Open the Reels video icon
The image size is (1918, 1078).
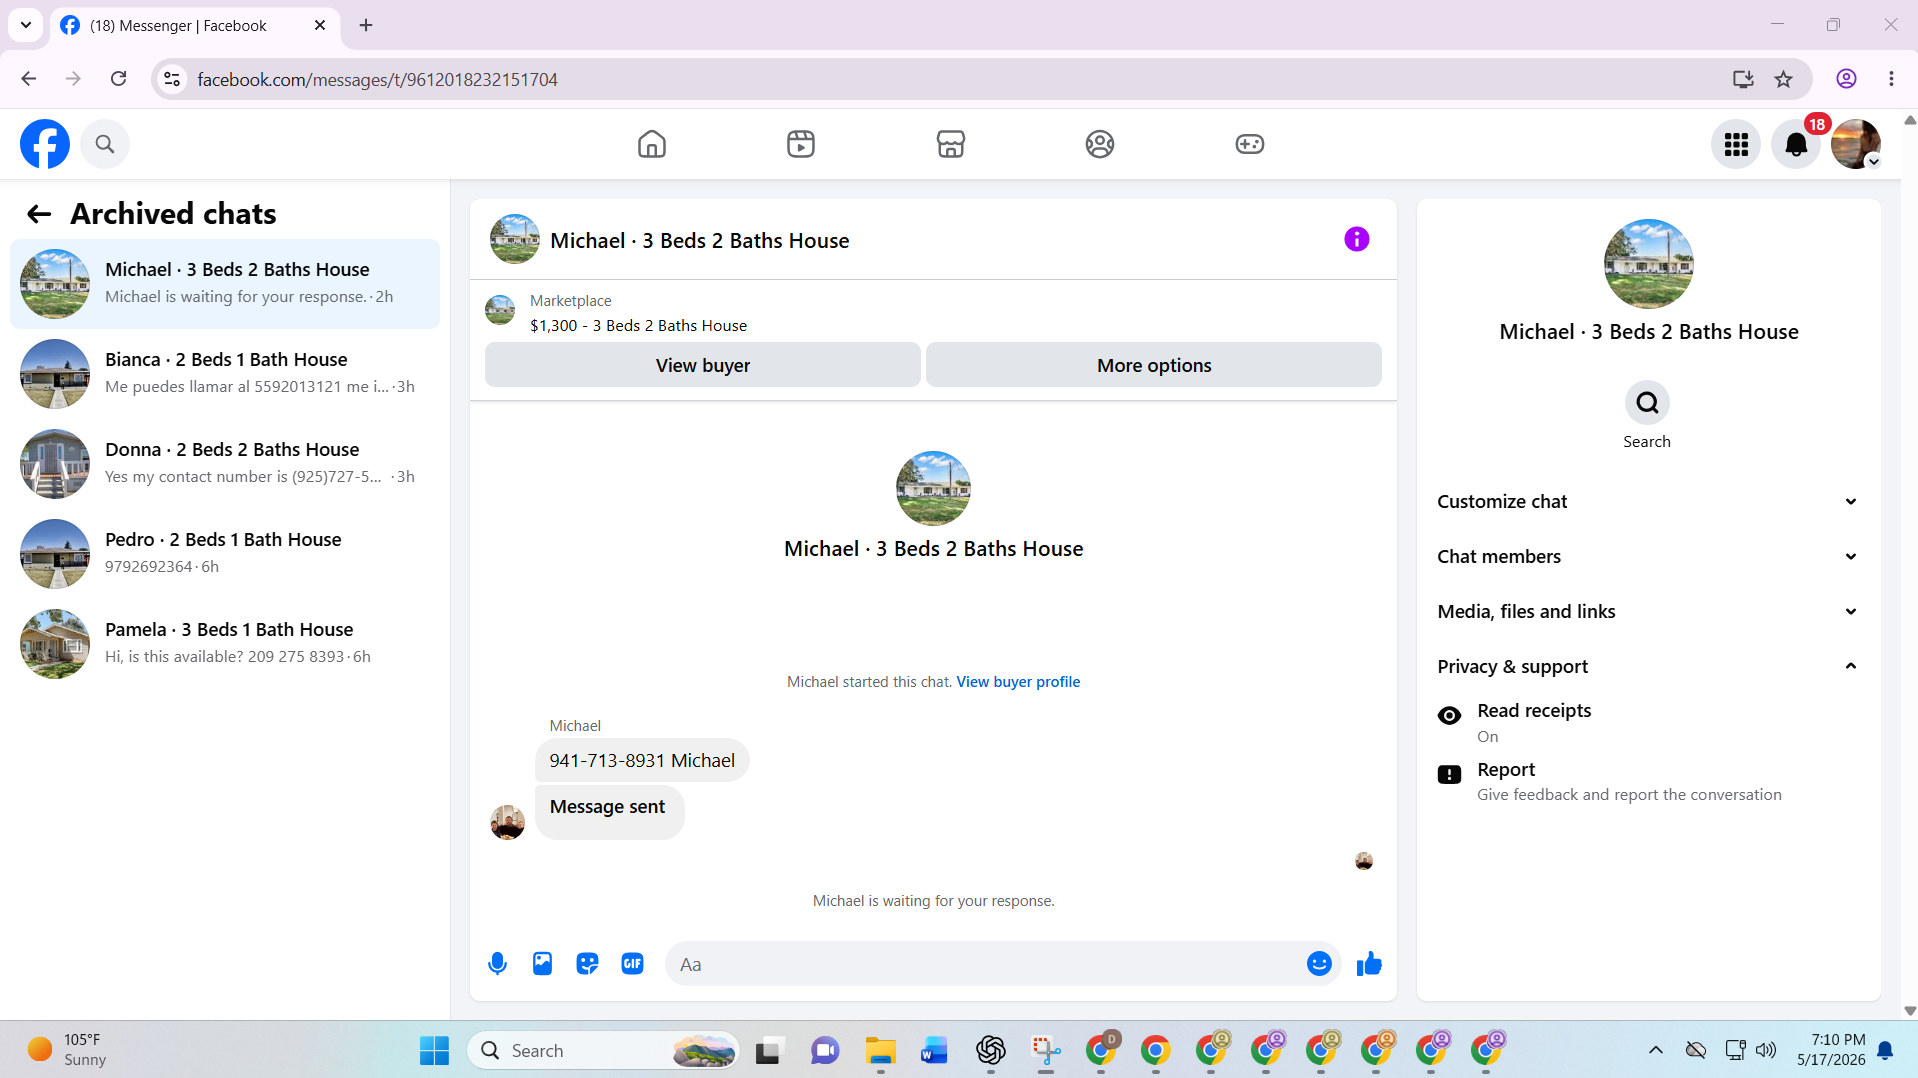click(801, 144)
